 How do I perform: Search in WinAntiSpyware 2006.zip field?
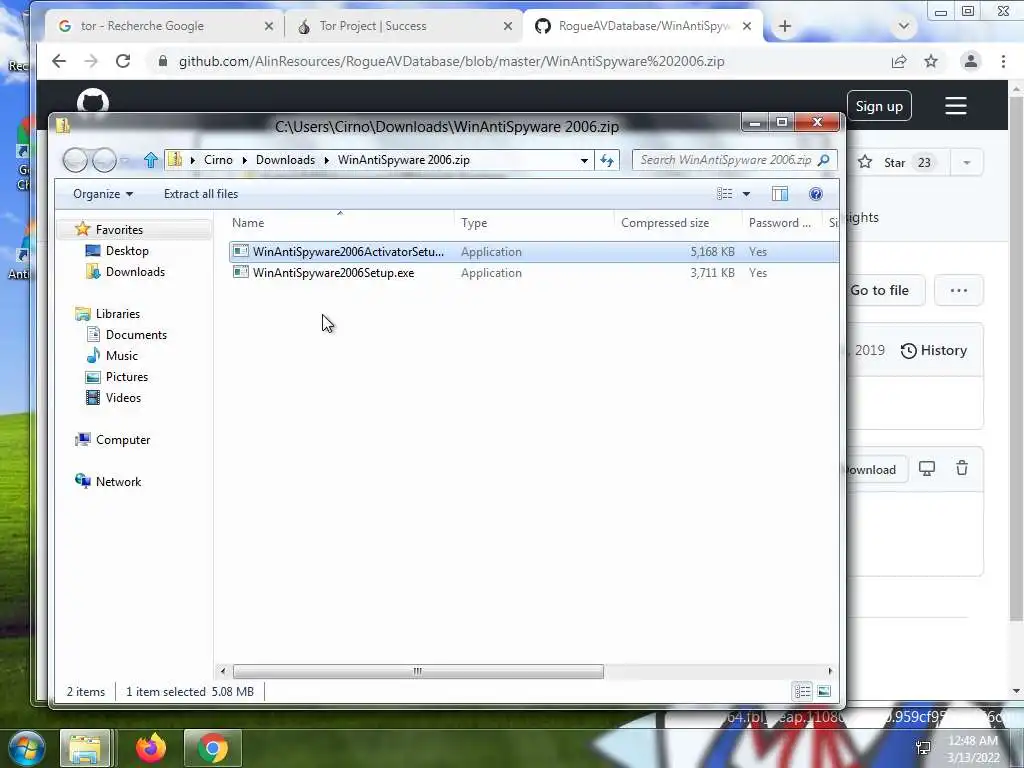coord(734,160)
